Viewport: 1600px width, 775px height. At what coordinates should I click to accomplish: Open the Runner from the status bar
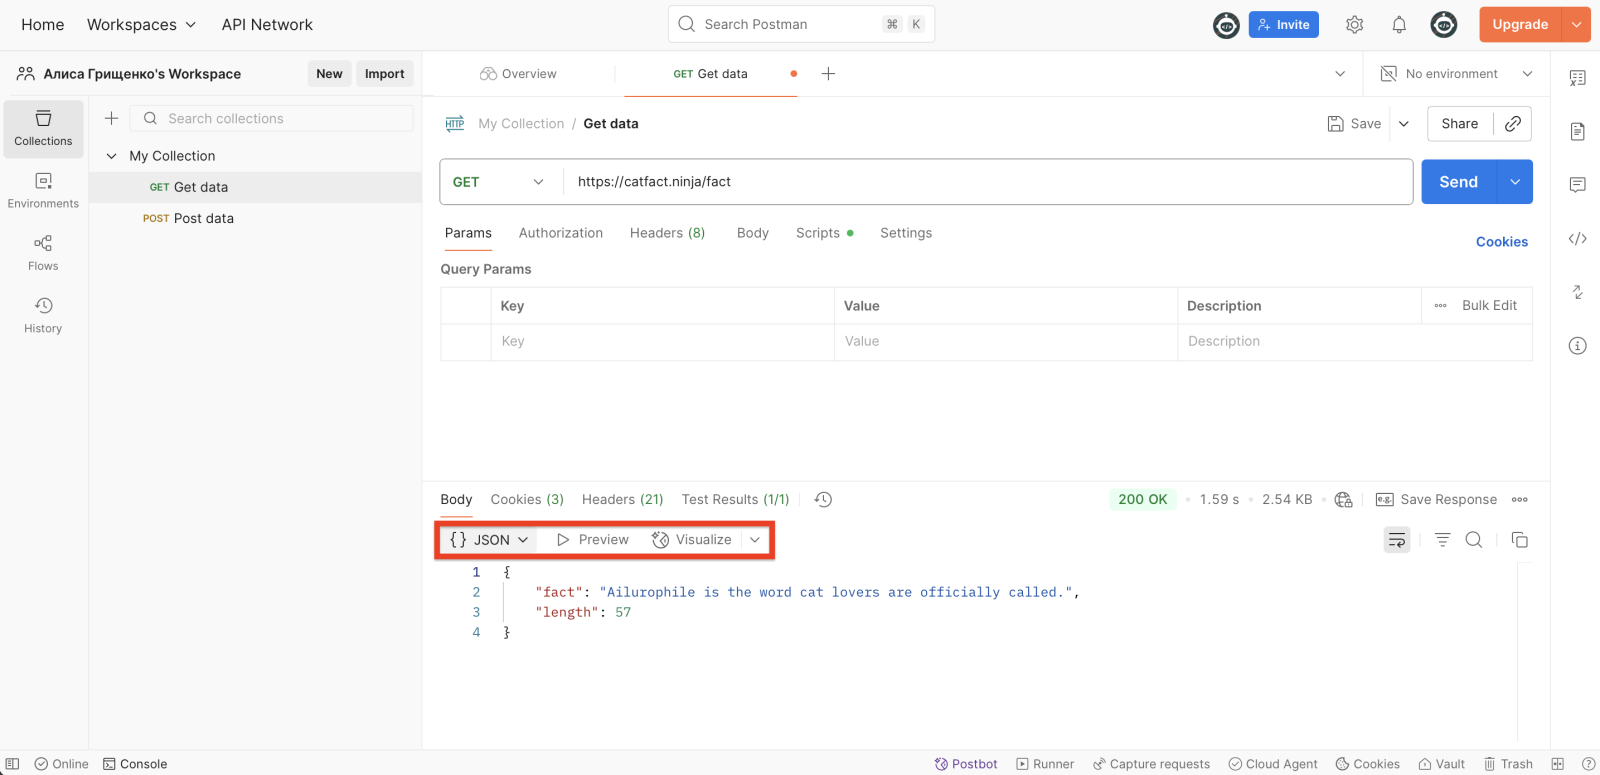click(x=1045, y=764)
